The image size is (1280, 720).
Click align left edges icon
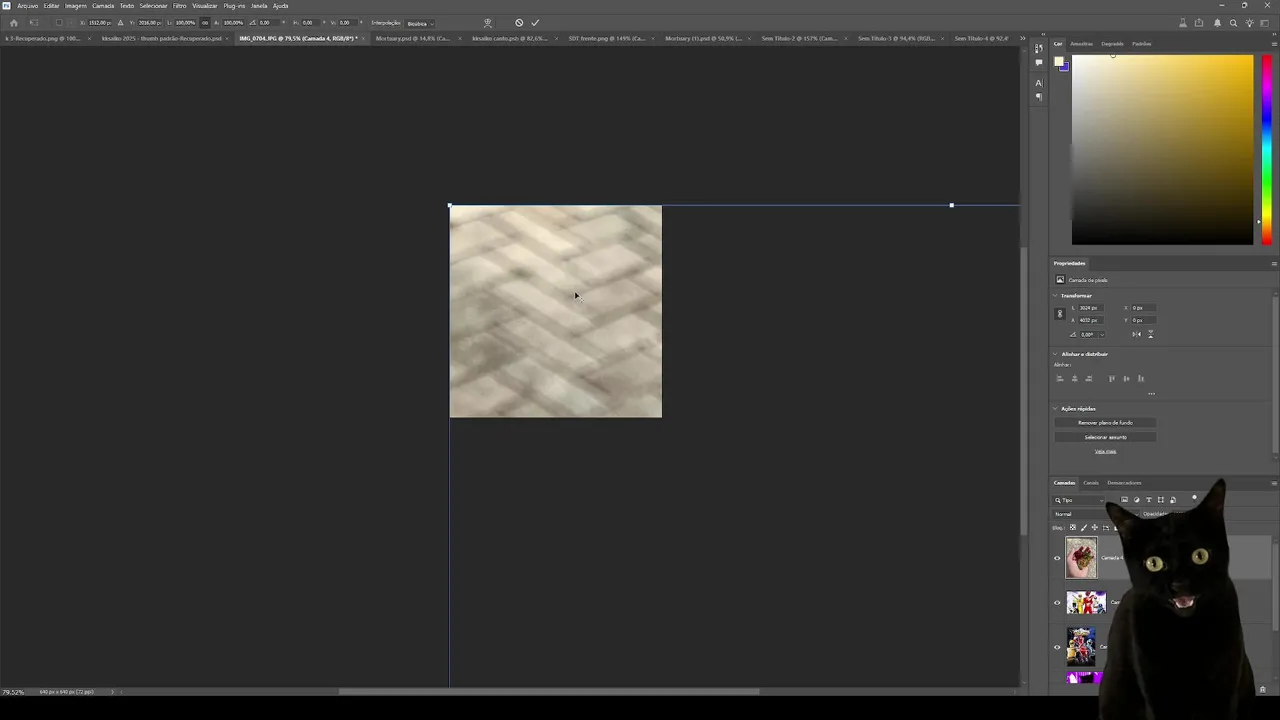coord(1060,379)
